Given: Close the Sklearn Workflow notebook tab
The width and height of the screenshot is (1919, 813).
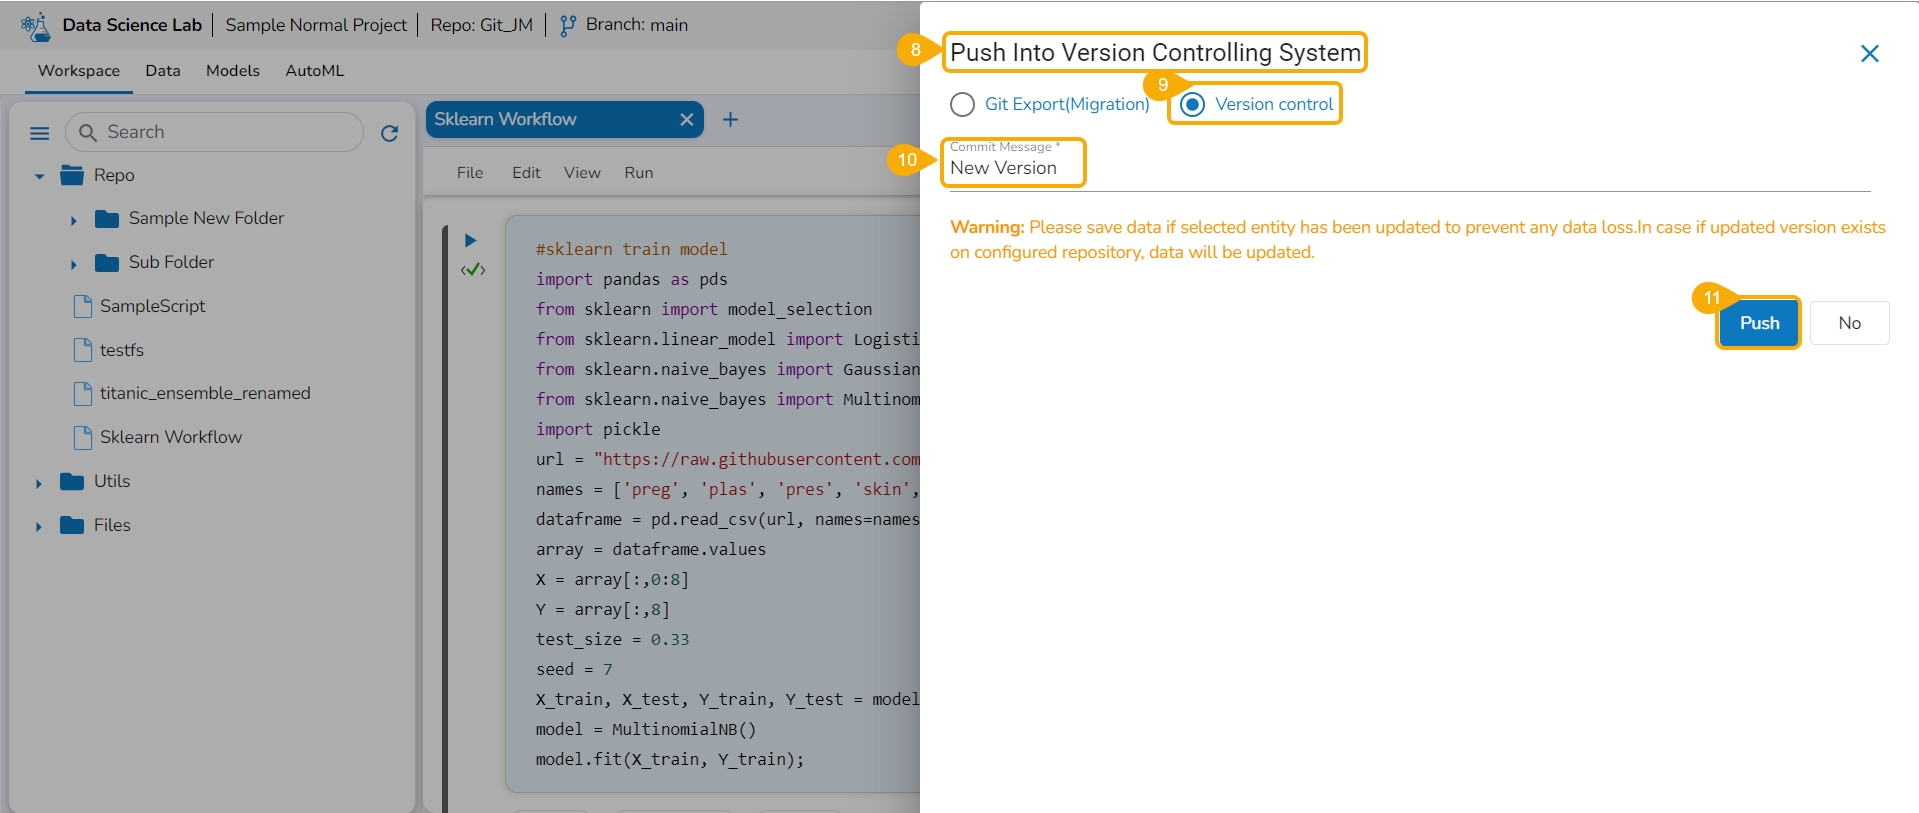Looking at the screenshot, I should point(686,120).
